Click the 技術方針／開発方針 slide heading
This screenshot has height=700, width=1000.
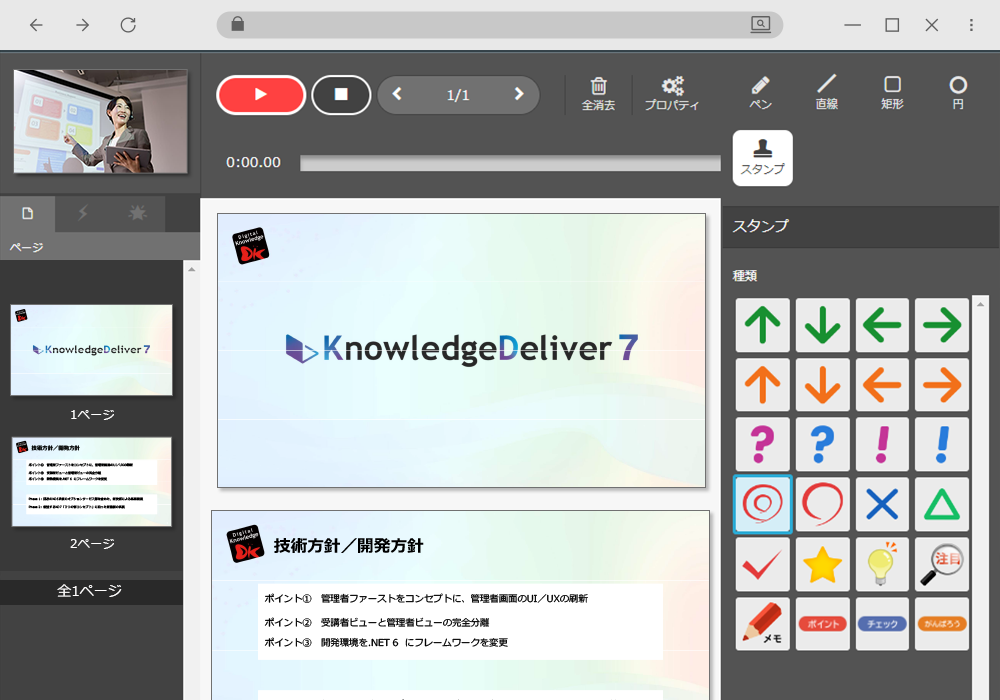(348, 546)
